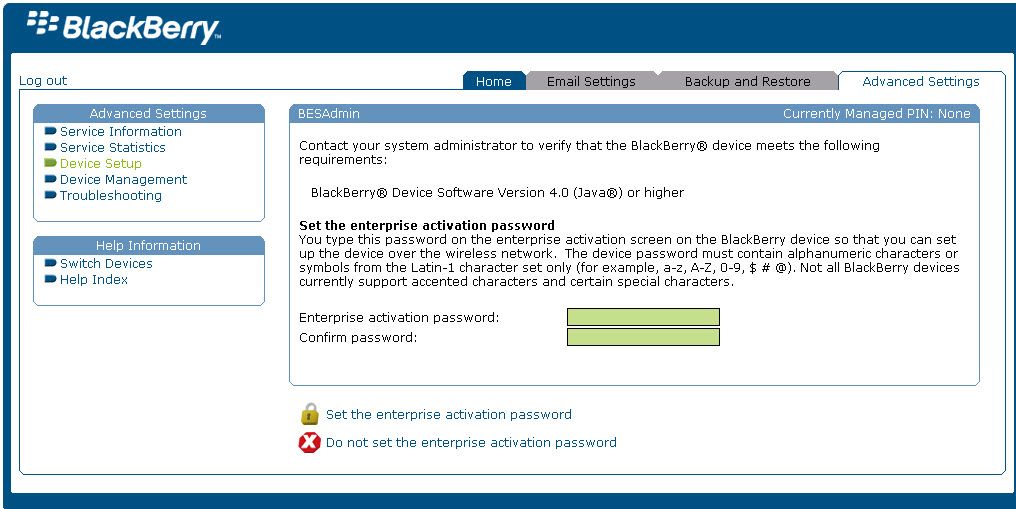Open the Device Management link

(123, 179)
